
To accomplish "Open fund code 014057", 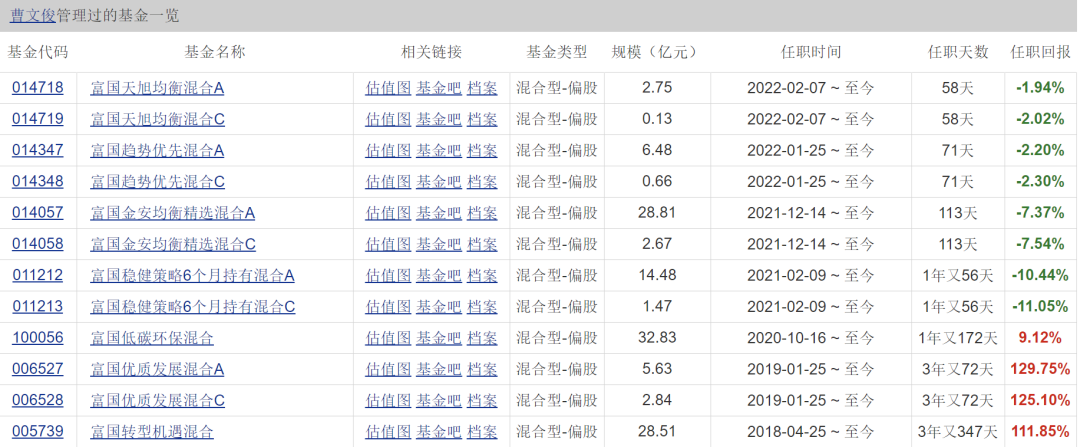I will point(37,213).
